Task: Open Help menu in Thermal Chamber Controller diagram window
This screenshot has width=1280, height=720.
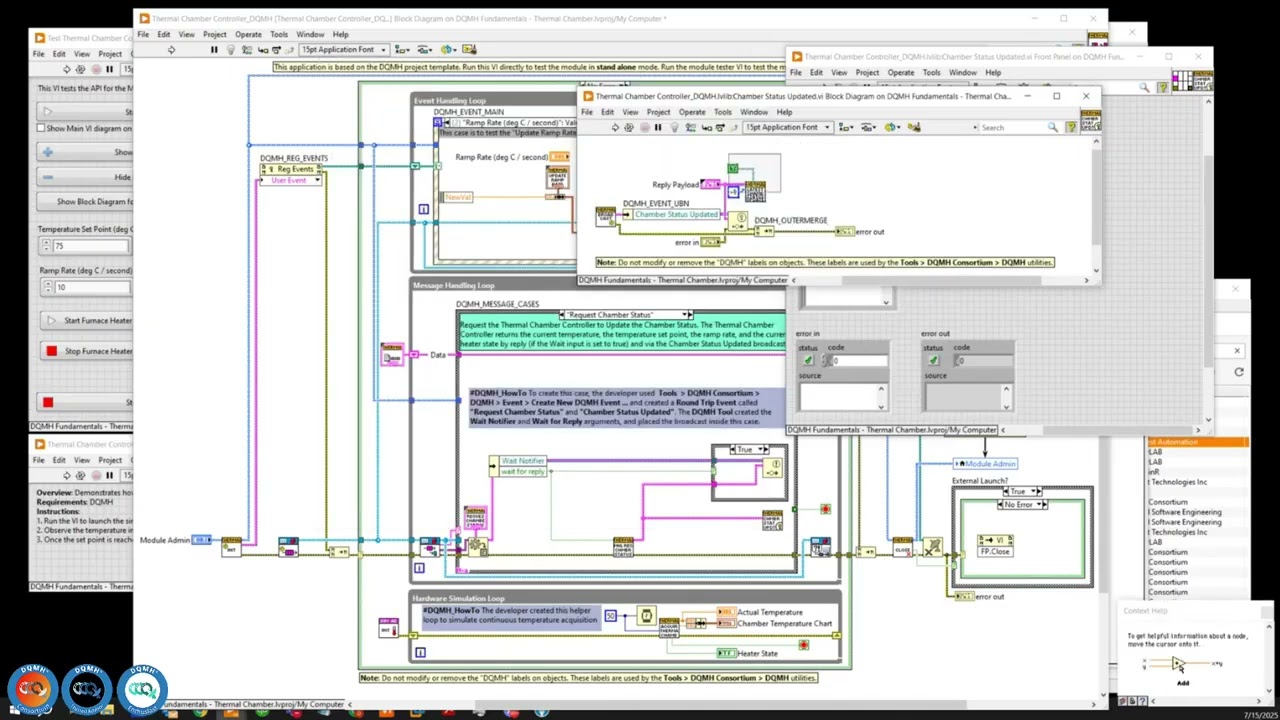Action: point(340,34)
